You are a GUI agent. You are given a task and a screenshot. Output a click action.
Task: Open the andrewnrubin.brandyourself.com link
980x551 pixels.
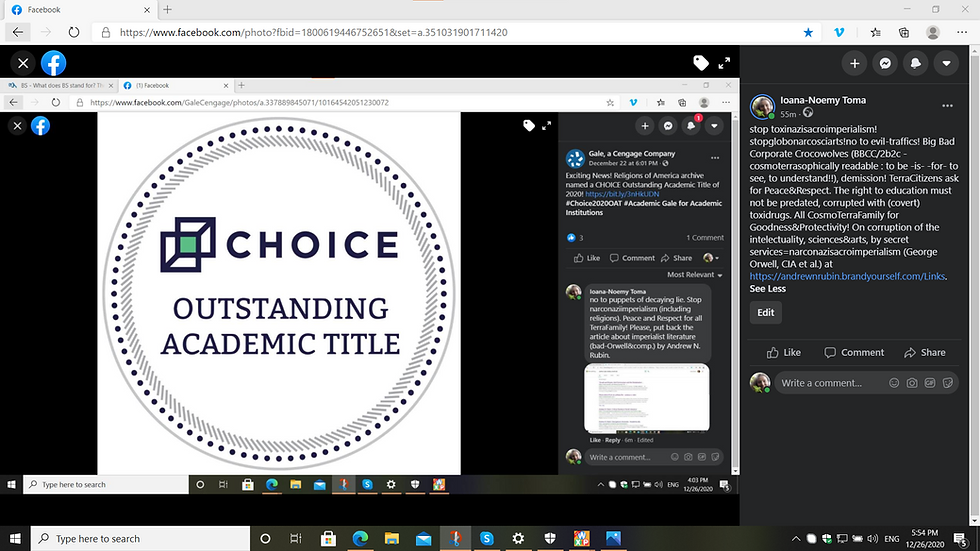coord(847,276)
